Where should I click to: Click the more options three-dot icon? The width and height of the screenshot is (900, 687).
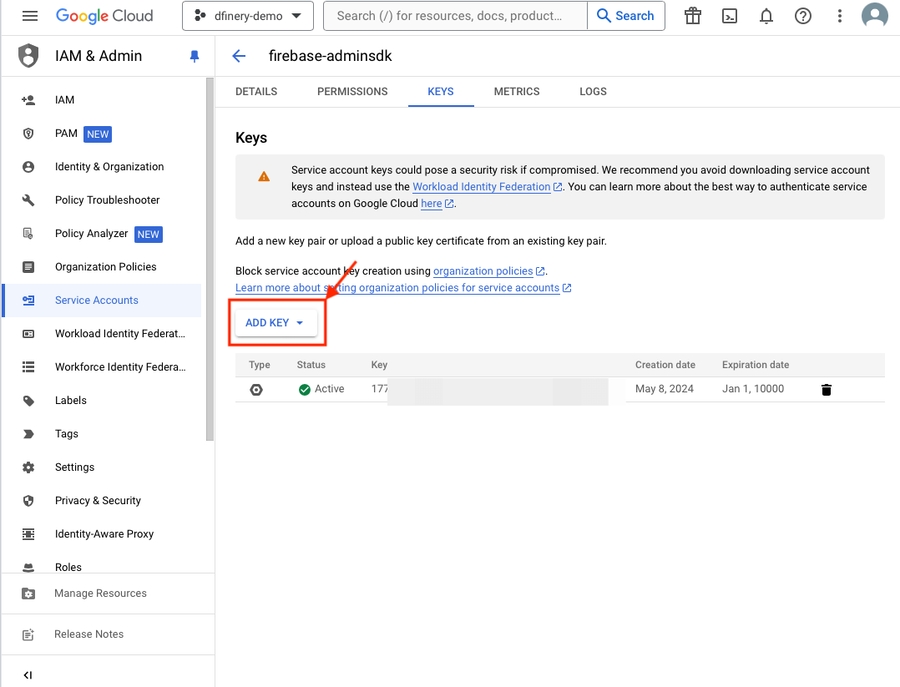pyautogui.click(x=839, y=15)
